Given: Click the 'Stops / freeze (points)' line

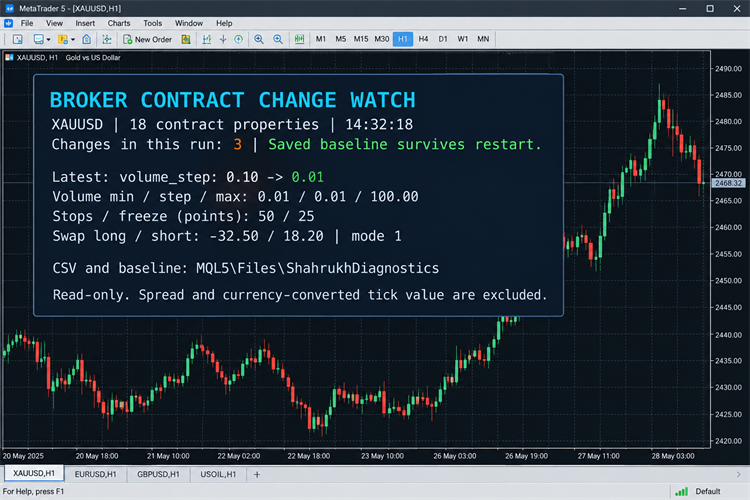Looking at the screenshot, I should coord(183,216).
